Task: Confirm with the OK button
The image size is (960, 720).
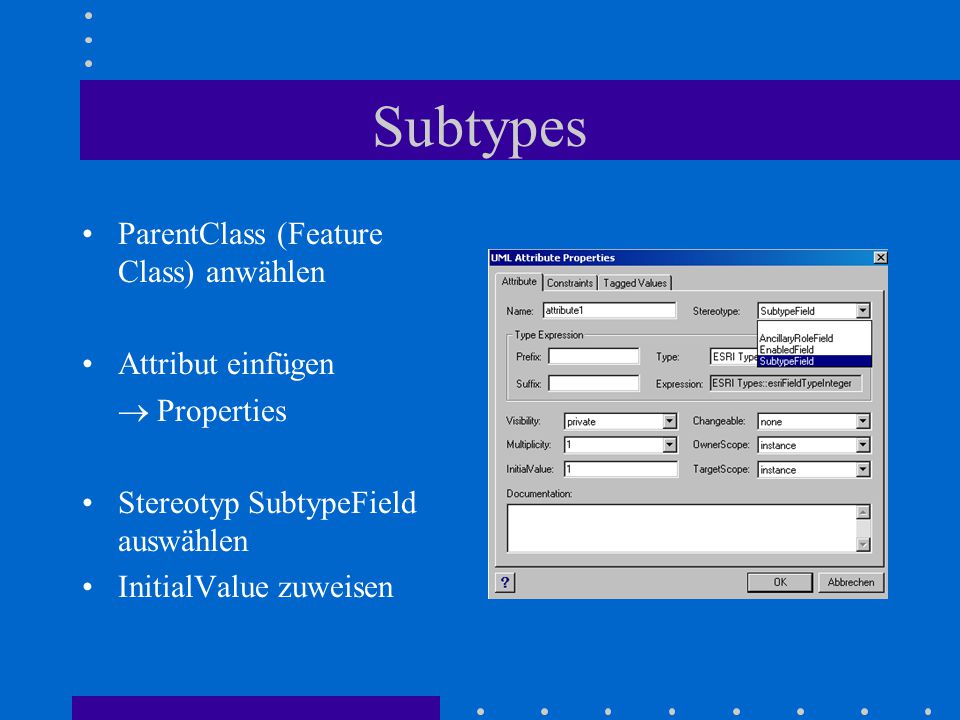Action: [x=780, y=582]
